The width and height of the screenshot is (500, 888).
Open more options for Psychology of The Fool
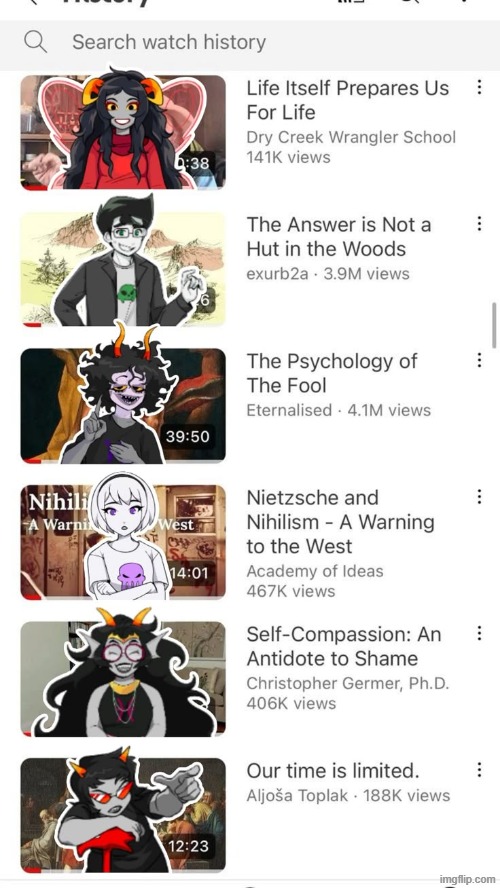click(x=479, y=360)
